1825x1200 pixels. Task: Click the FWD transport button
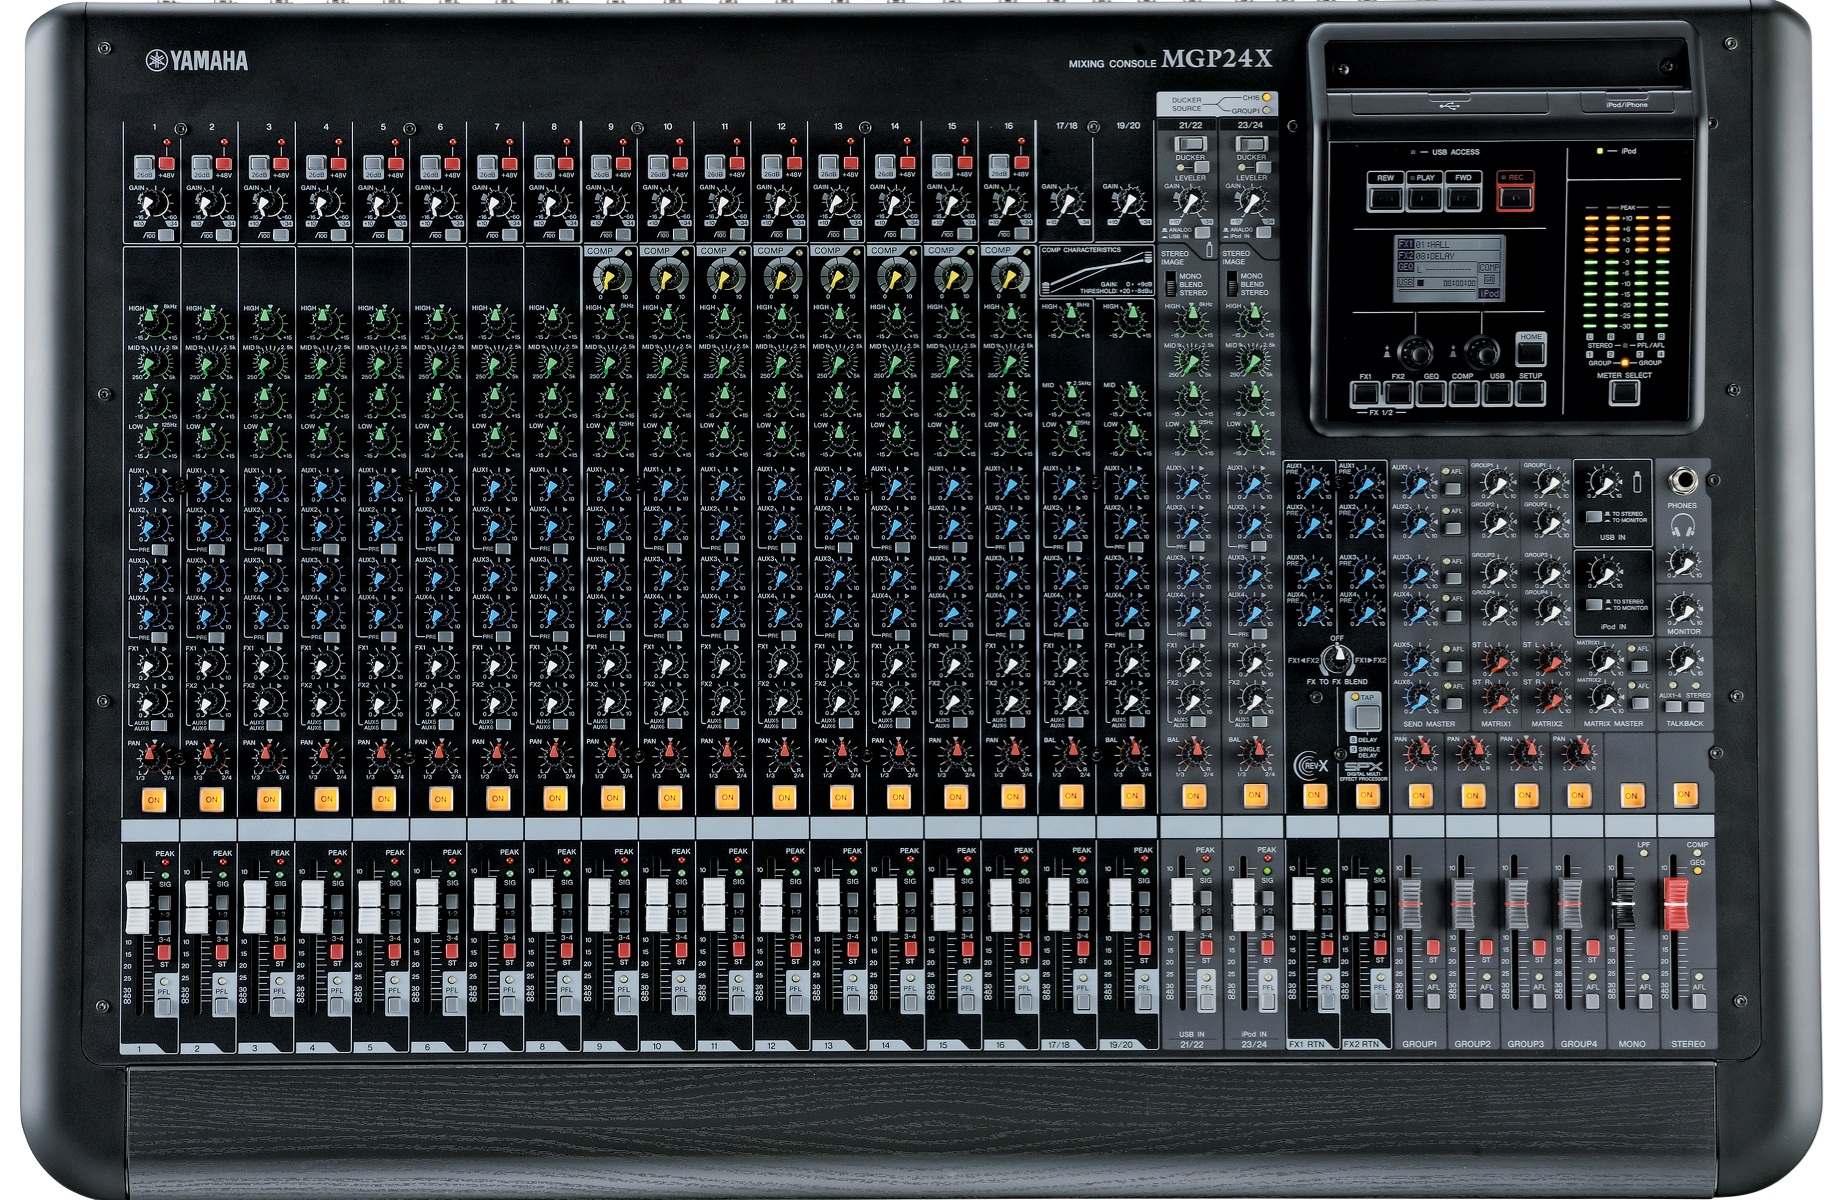(1463, 199)
